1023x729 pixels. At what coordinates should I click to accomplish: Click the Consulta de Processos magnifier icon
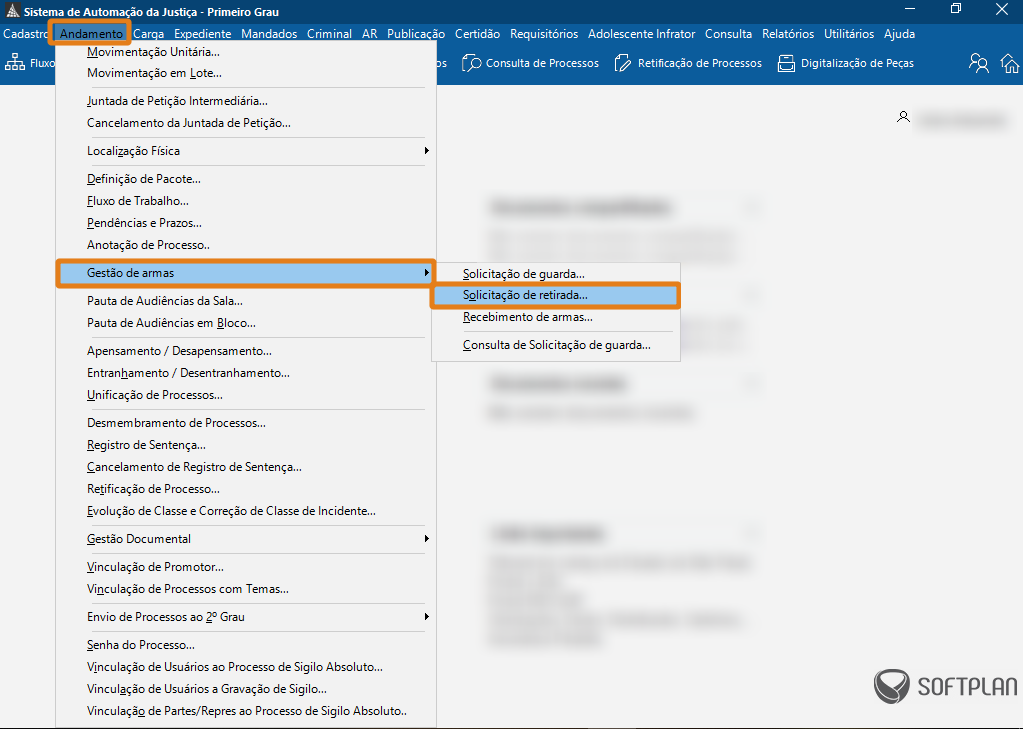471,63
